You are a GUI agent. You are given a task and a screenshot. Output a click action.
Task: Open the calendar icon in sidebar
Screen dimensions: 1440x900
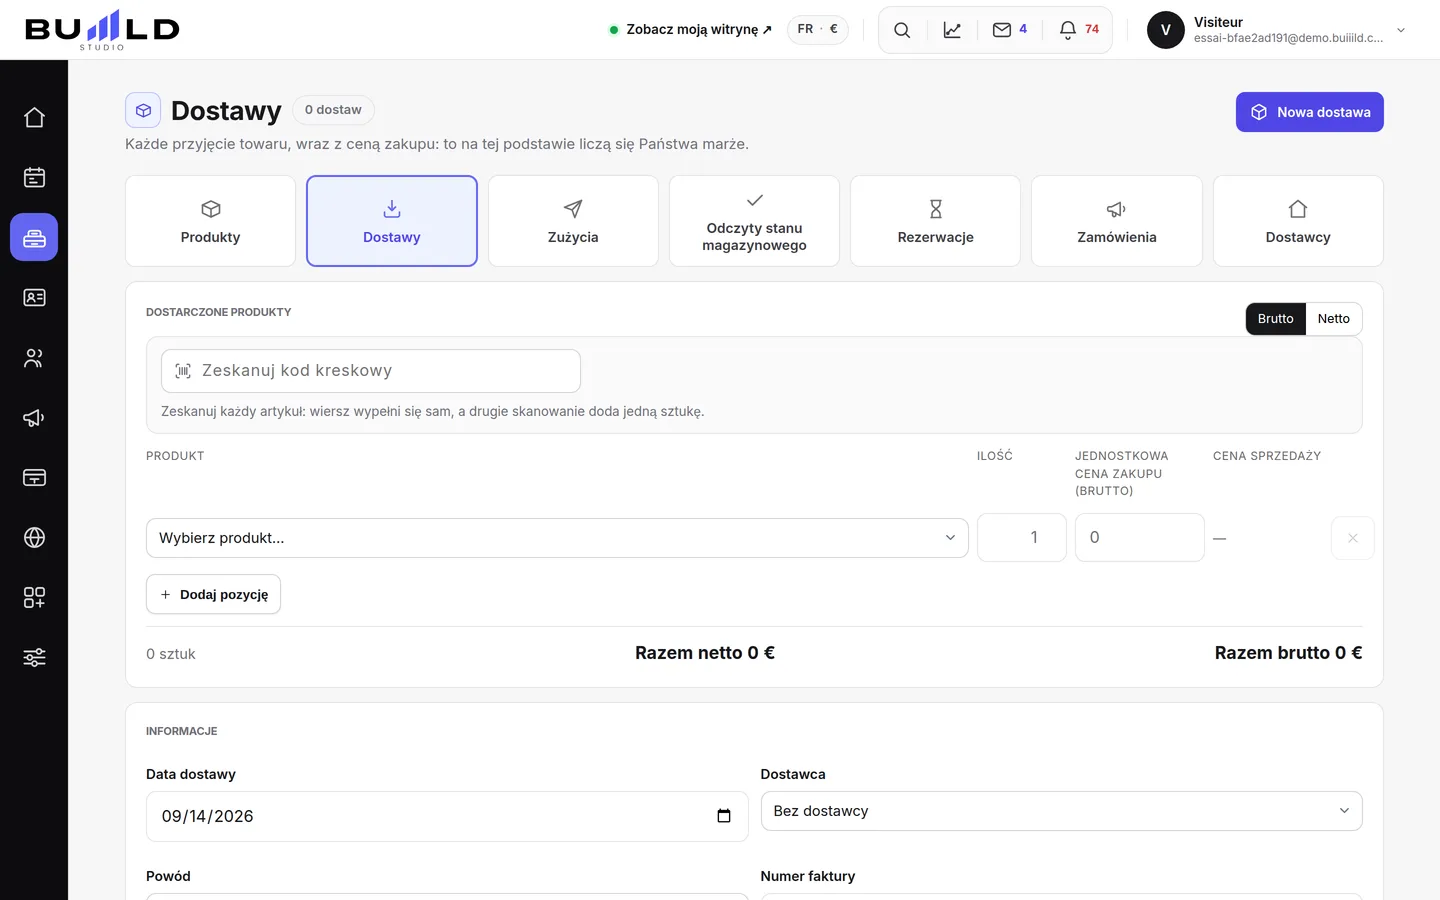click(x=34, y=178)
